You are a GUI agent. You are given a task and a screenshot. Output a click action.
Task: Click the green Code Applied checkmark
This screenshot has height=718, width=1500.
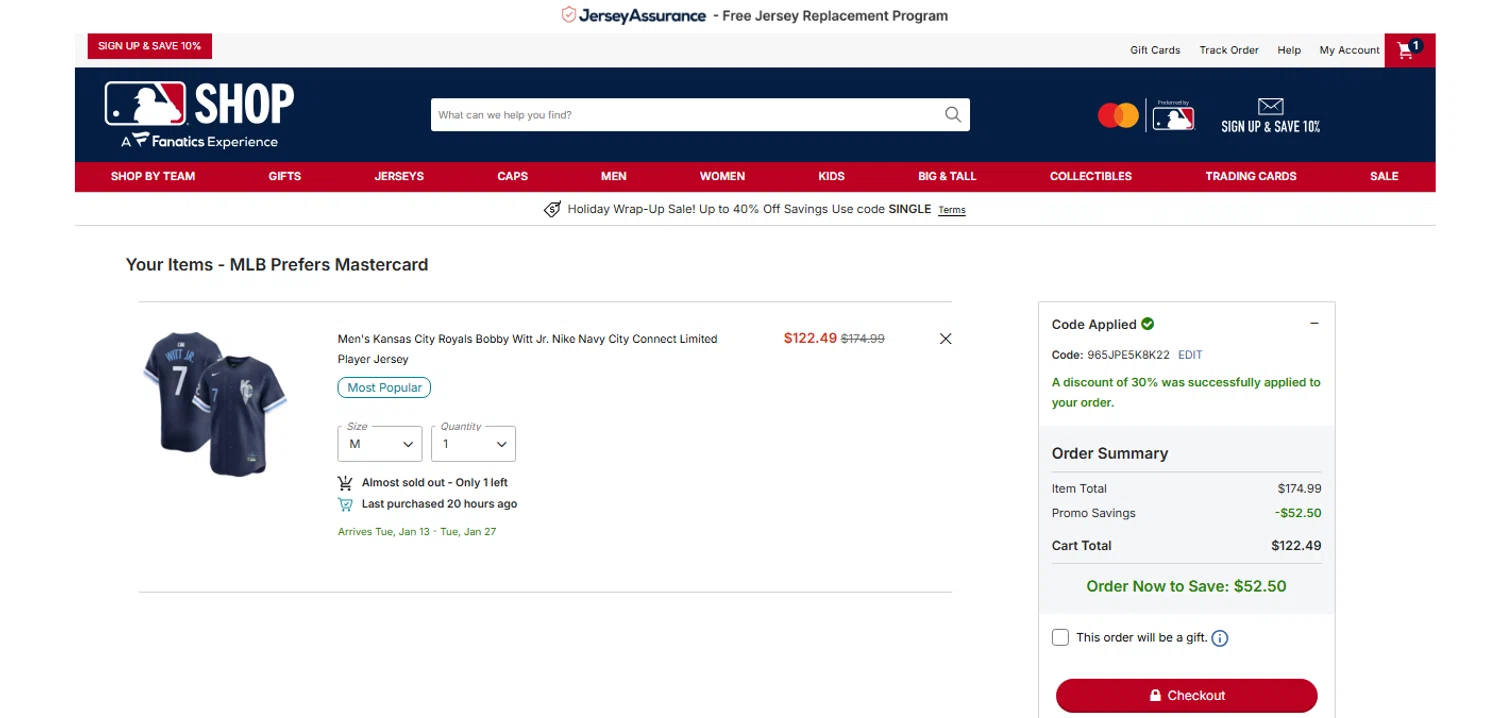point(1148,324)
